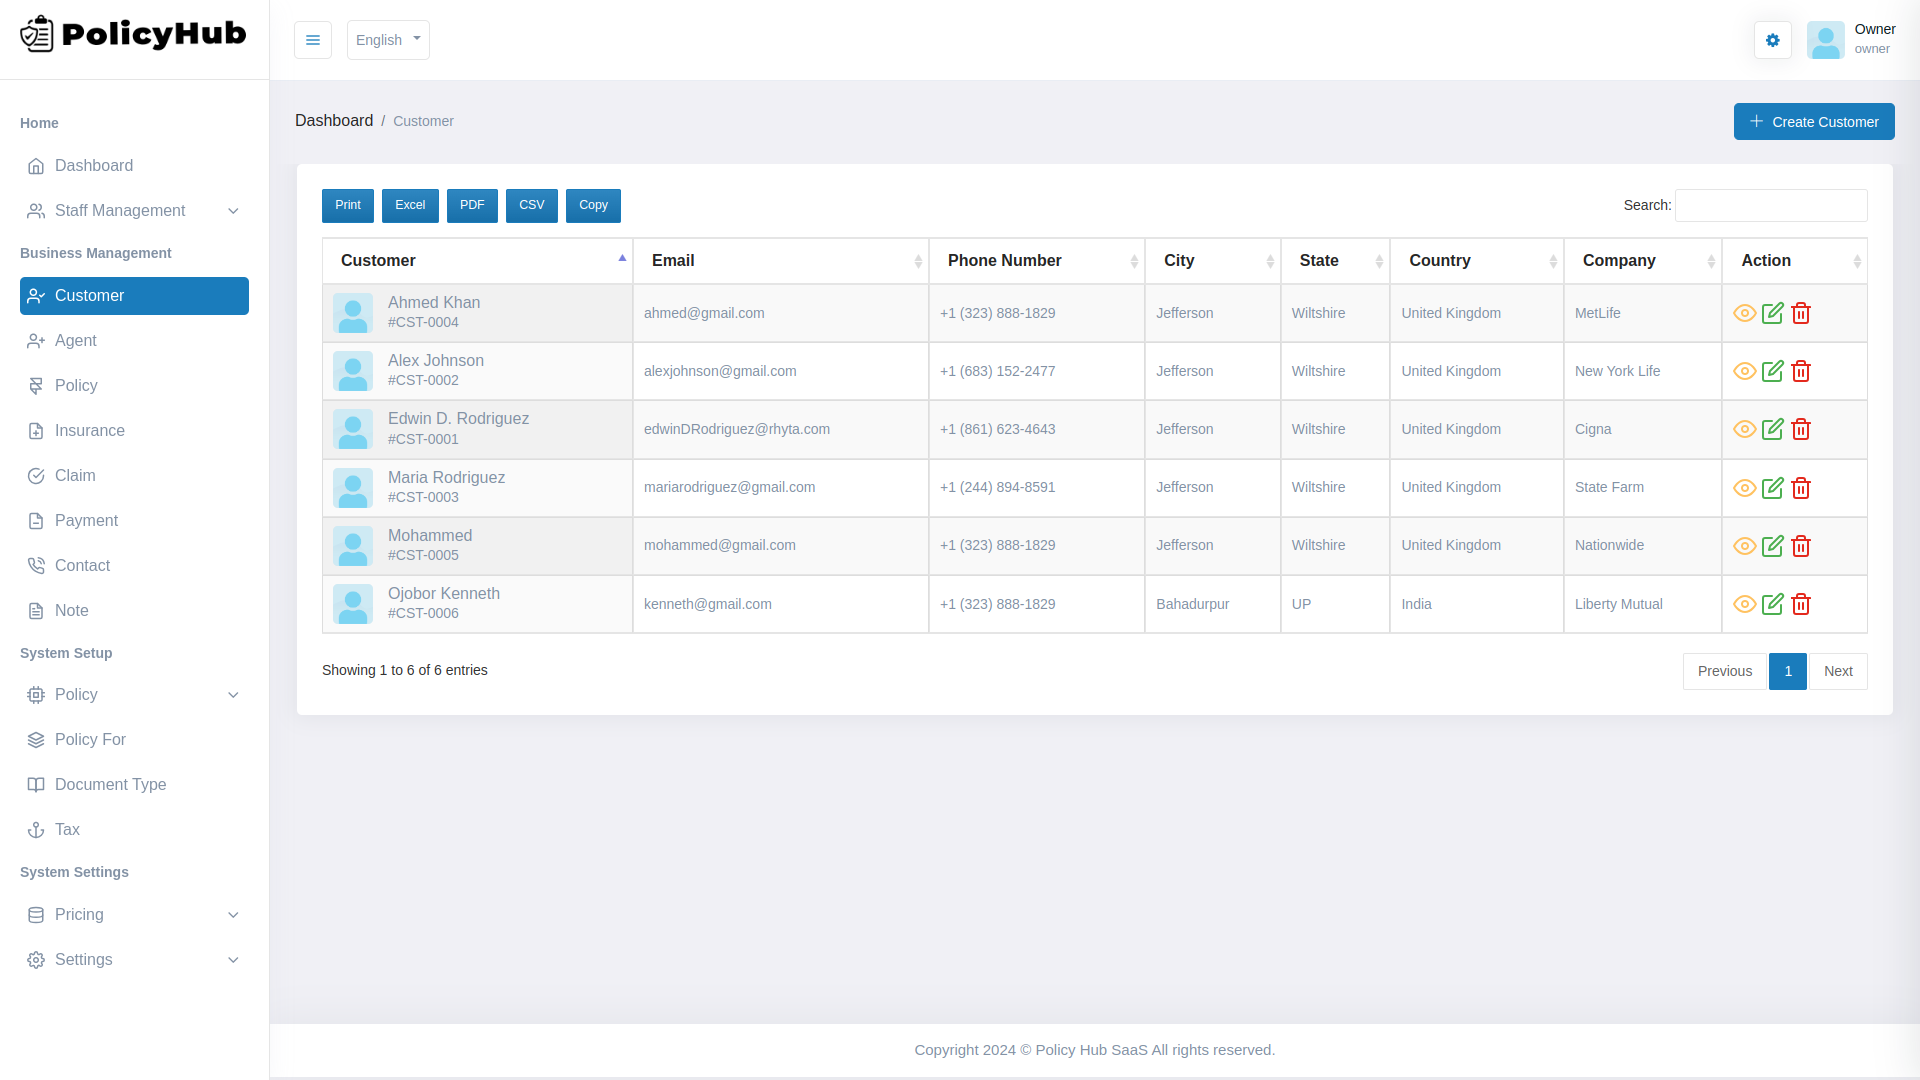The height and width of the screenshot is (1080, 1920).
Task: Click pencil edit icon for Maria Rodriguez
Action: pyautogui.click(x=1772, y=488)
